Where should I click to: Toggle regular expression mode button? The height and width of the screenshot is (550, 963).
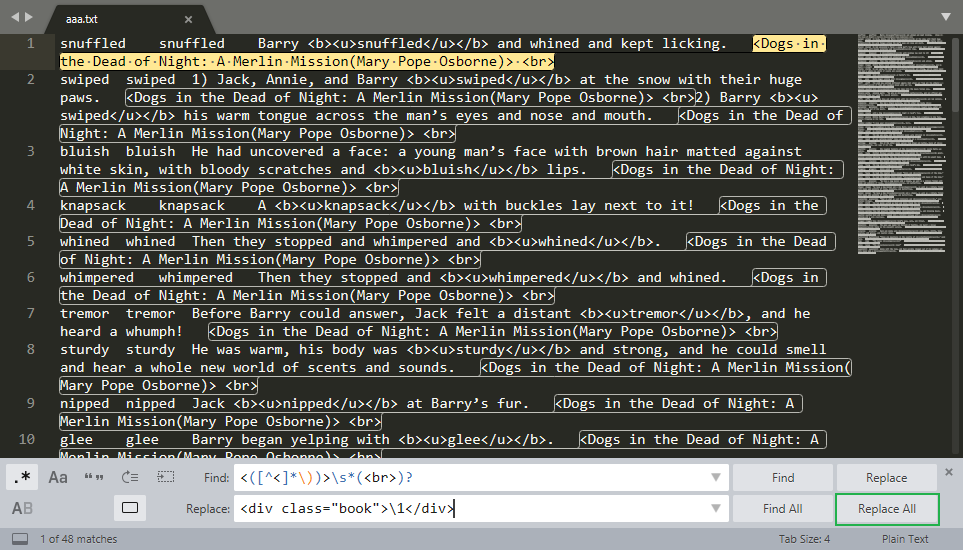22,477
